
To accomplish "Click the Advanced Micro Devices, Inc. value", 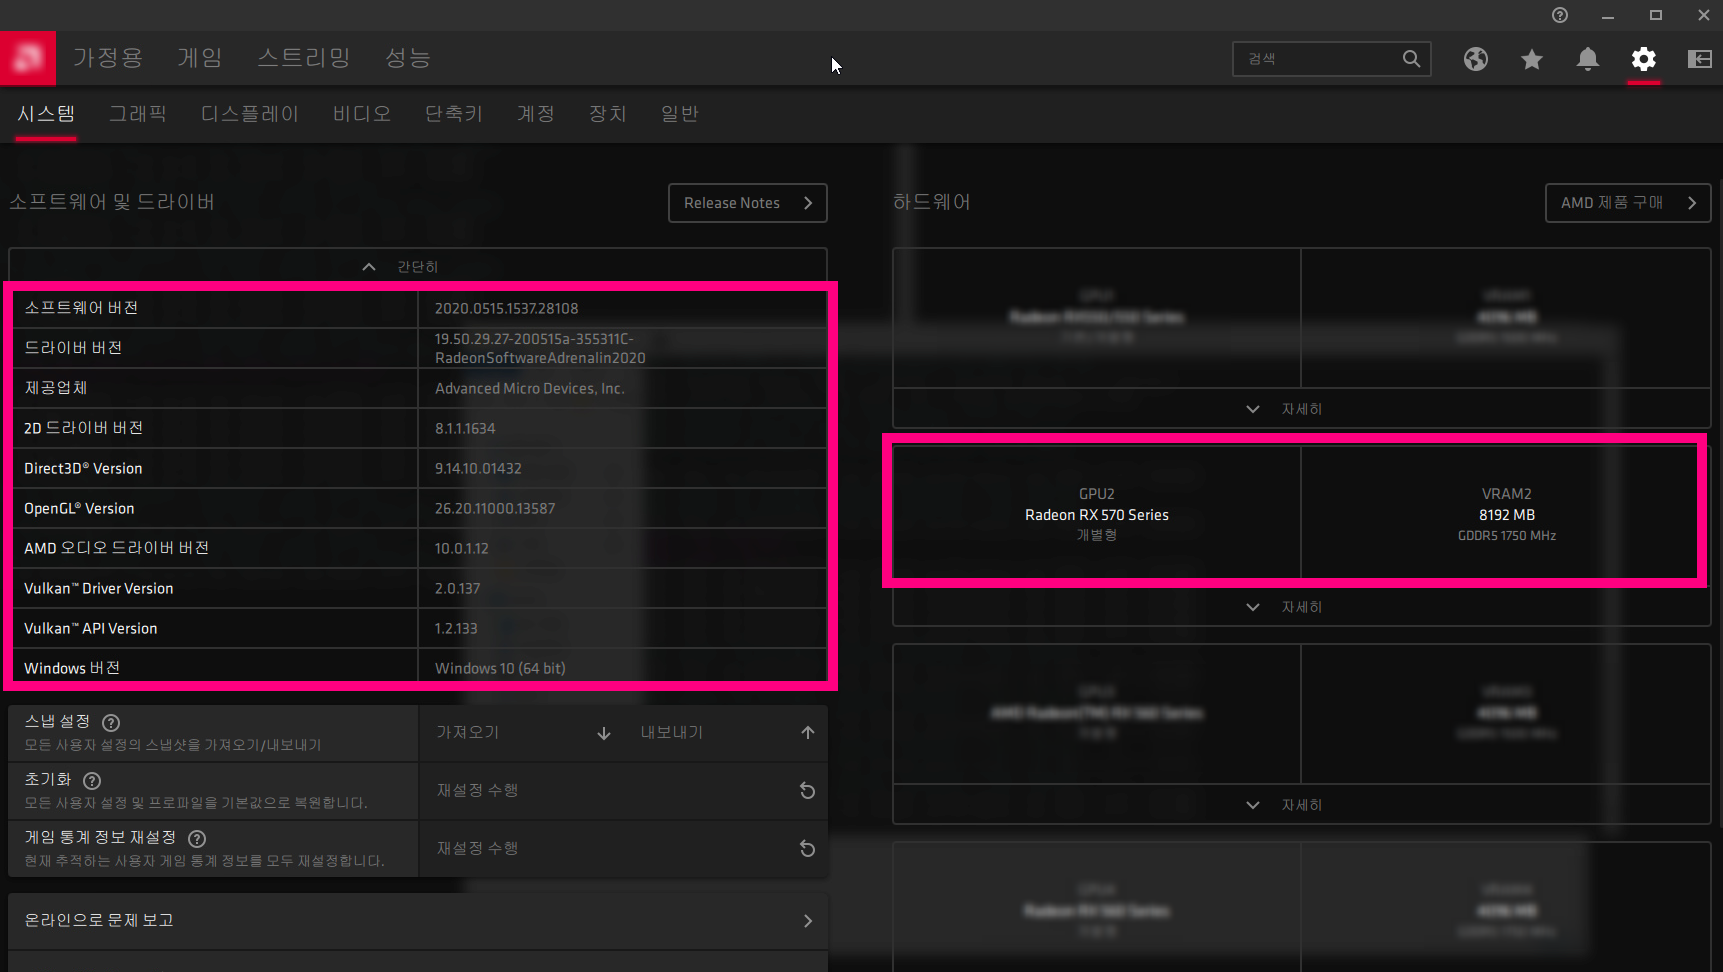I will point(529,389).
